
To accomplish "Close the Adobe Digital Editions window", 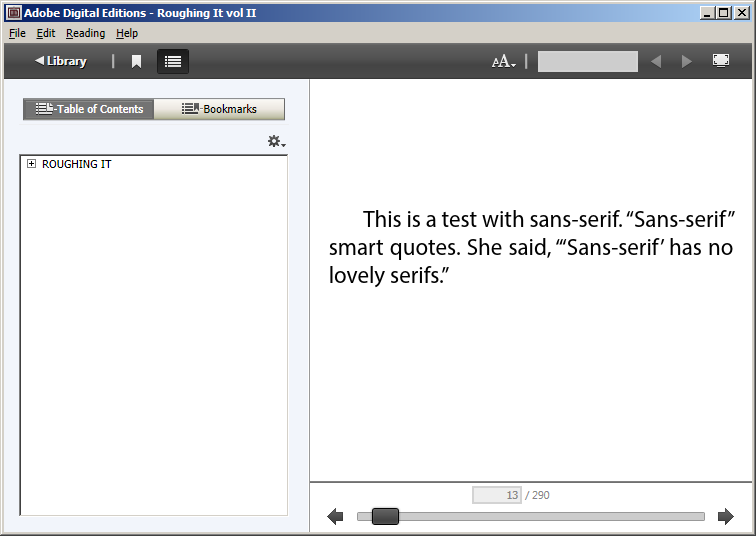I will [742, 13].
